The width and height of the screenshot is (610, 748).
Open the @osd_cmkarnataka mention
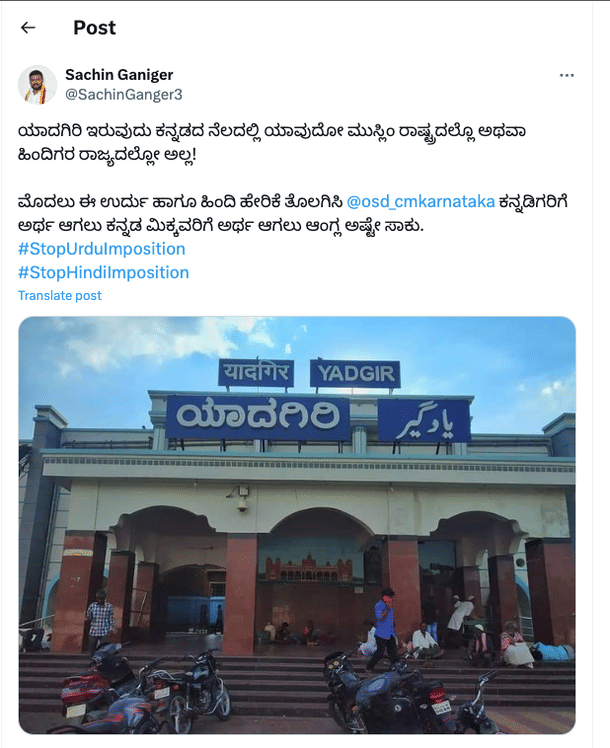coord(421,202)
